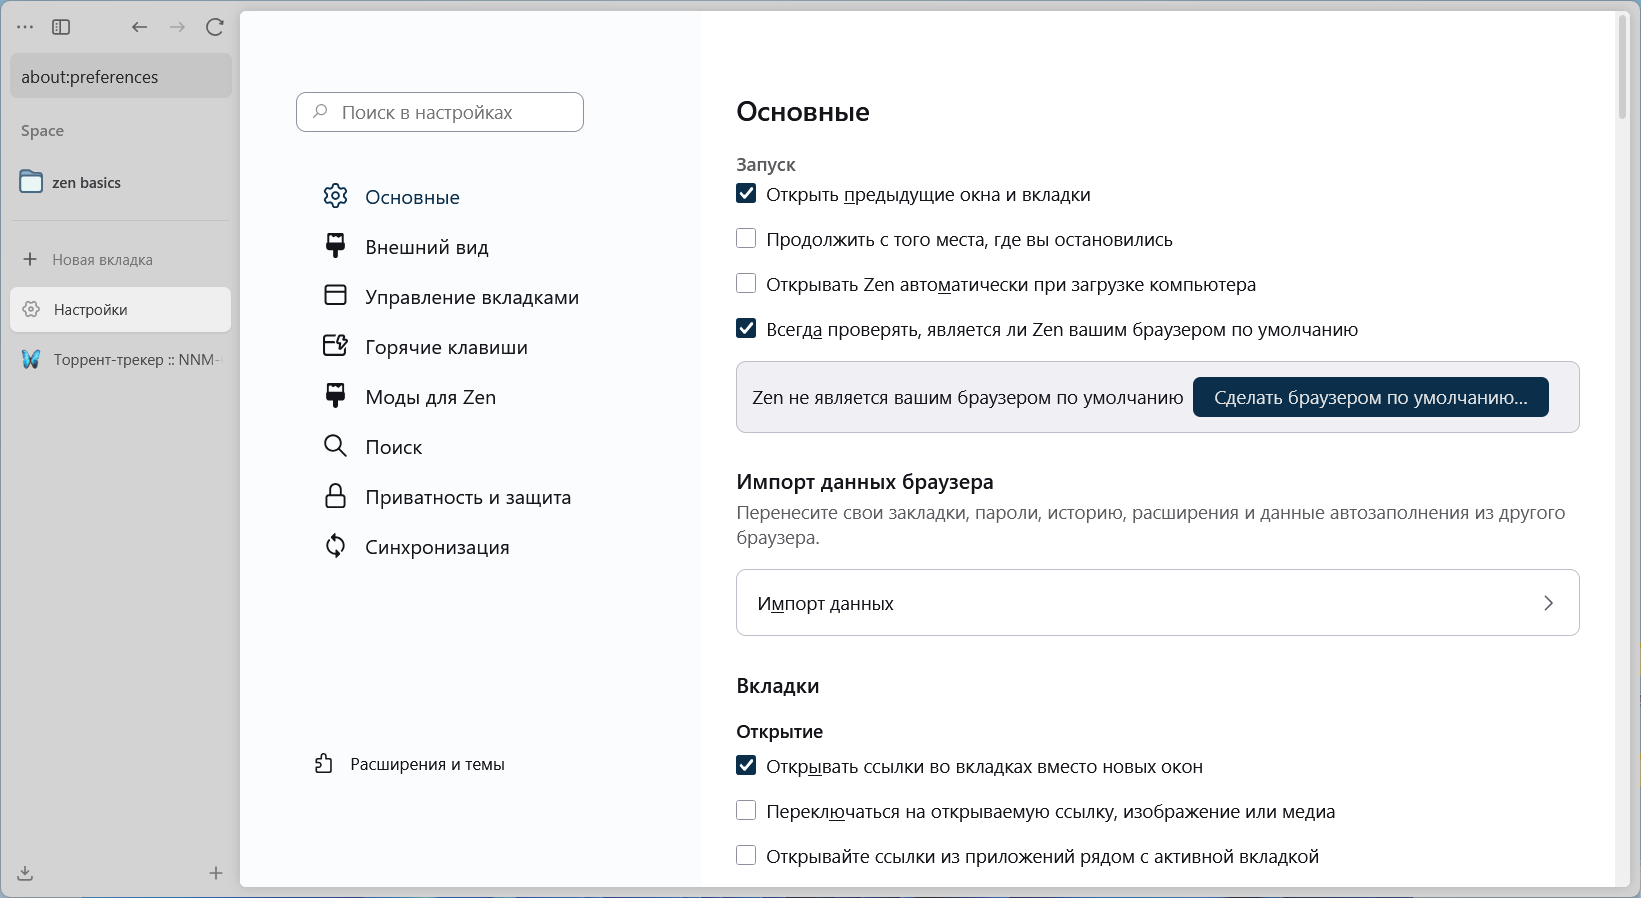The height and width of the screenshot is (898, 1641).
Task: Open the Внешний вид settings section
Action: click(426, 246)
